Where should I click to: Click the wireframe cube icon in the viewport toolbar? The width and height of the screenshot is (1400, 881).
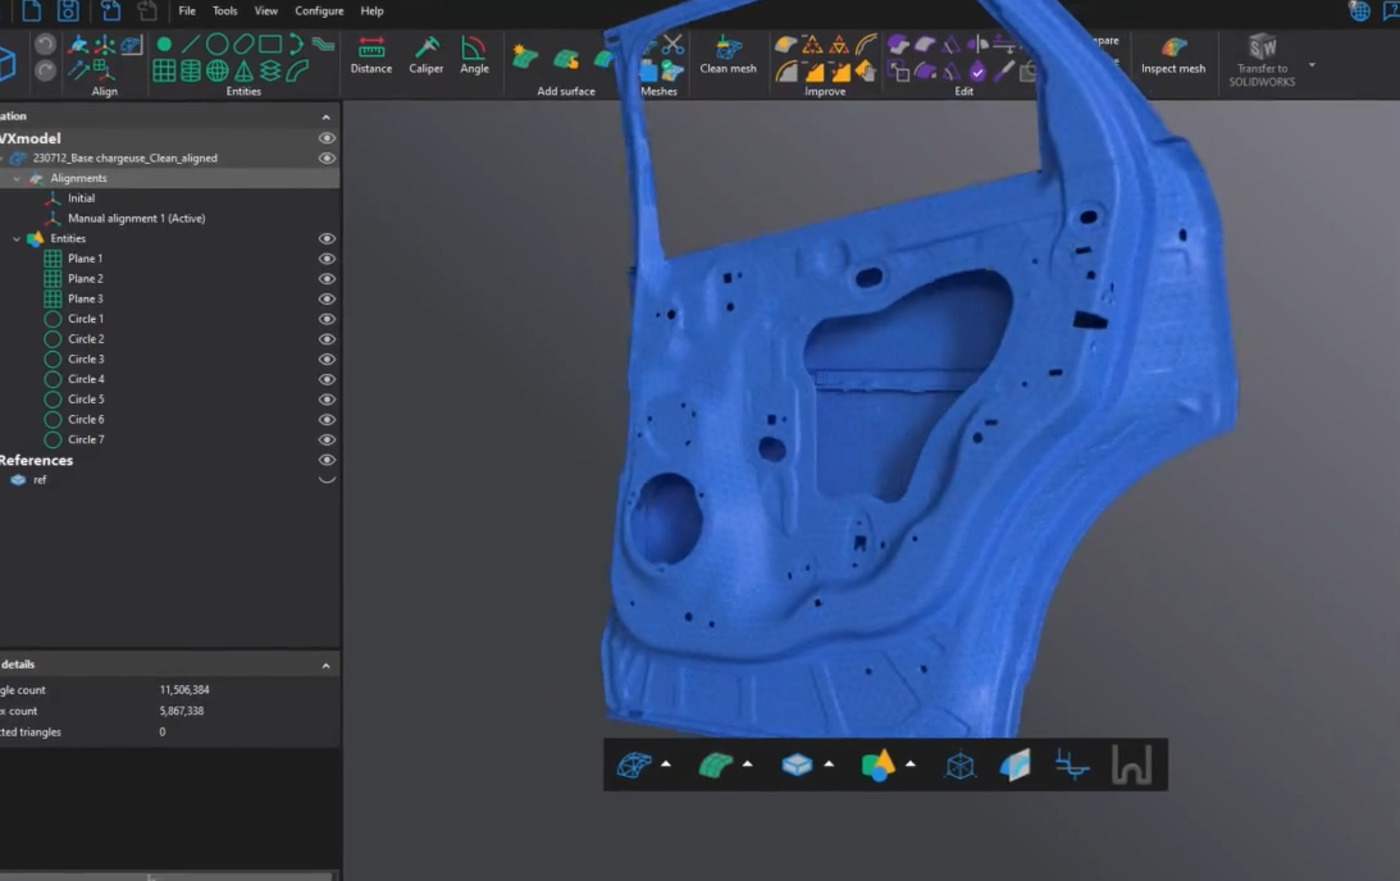[960, 766]
